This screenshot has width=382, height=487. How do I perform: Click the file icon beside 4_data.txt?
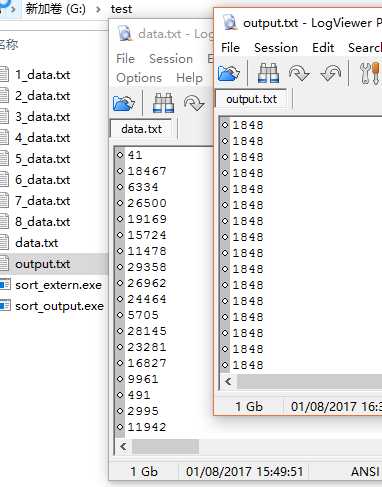[4, 137]
